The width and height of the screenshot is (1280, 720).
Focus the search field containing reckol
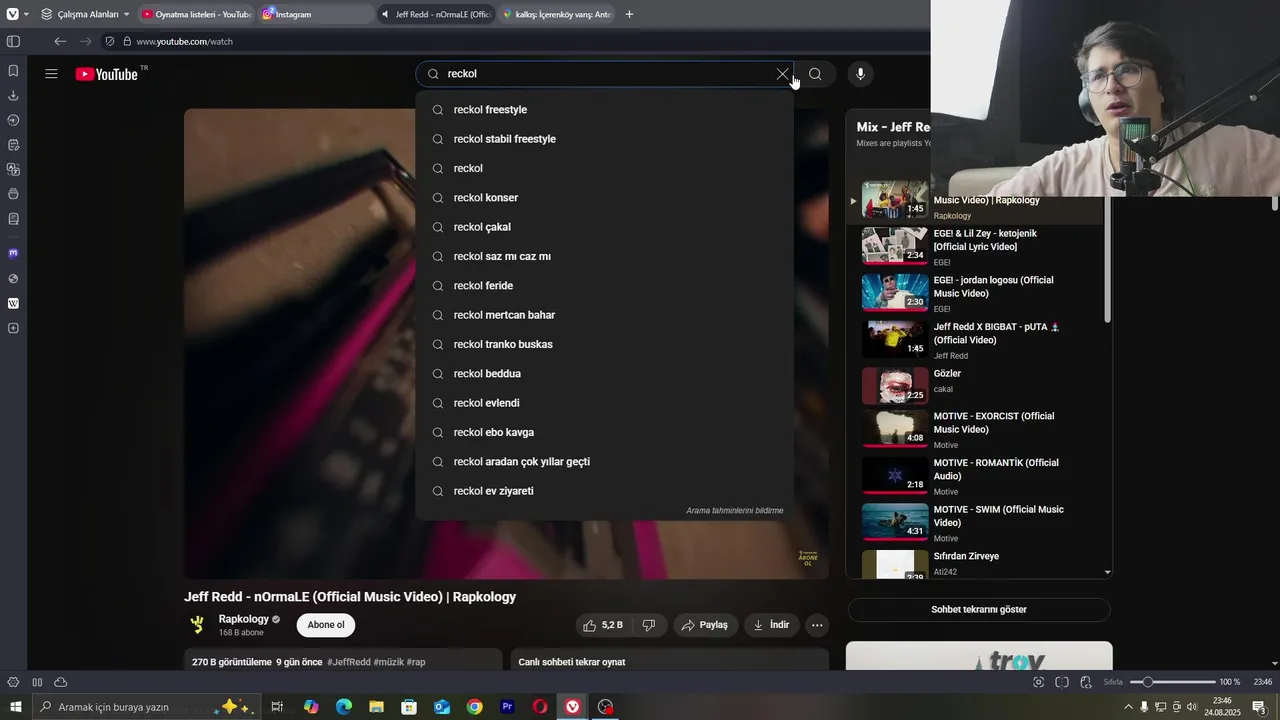point(605,74)
